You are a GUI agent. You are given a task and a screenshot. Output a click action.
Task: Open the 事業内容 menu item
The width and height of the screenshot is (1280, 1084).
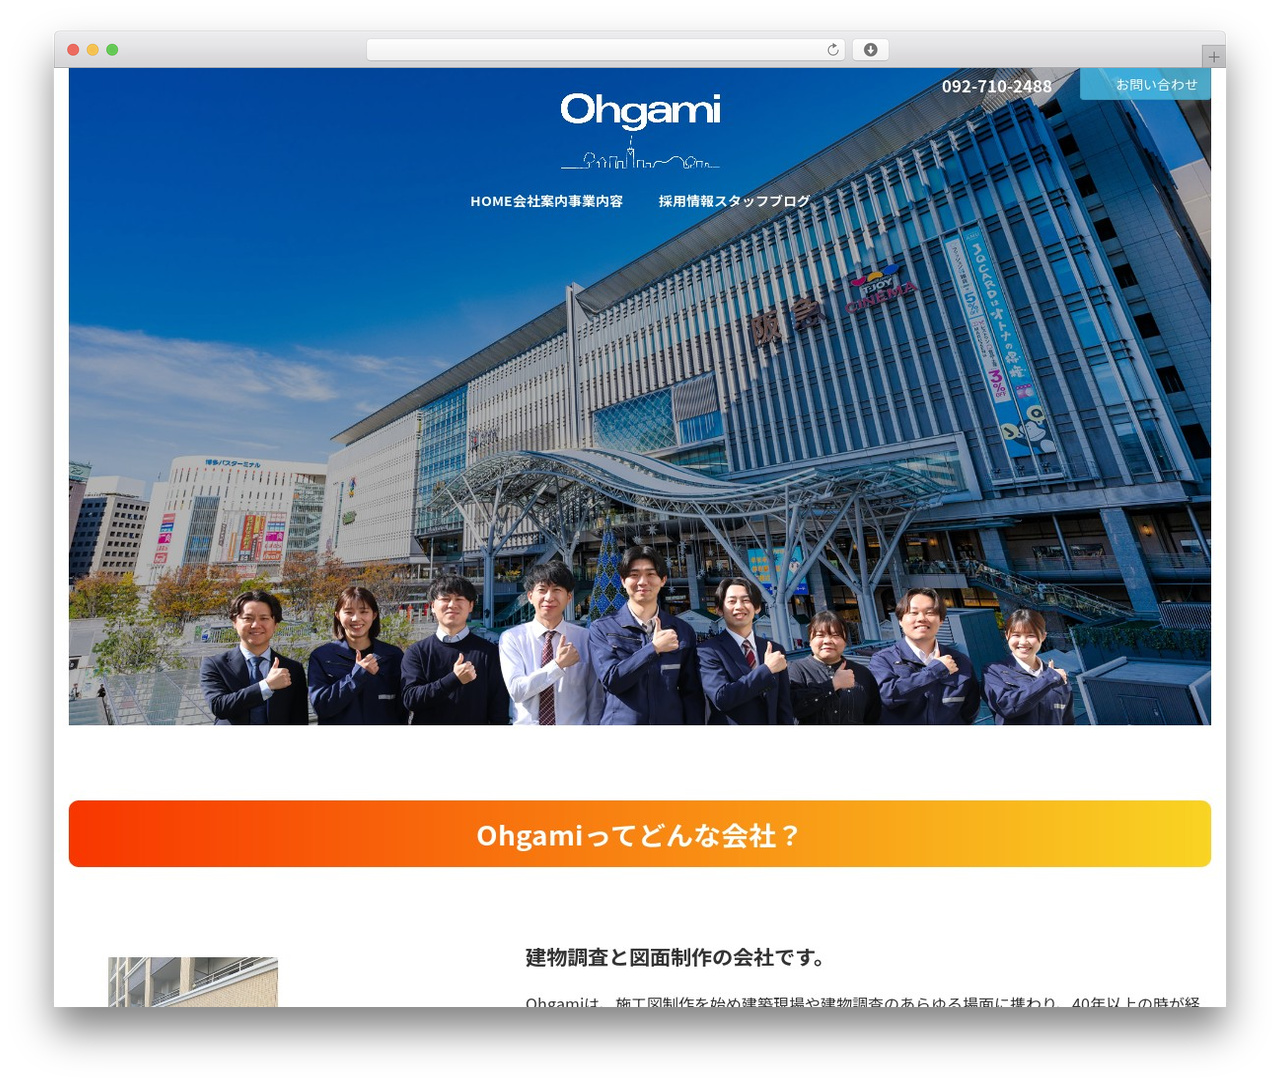pos(596,201)
